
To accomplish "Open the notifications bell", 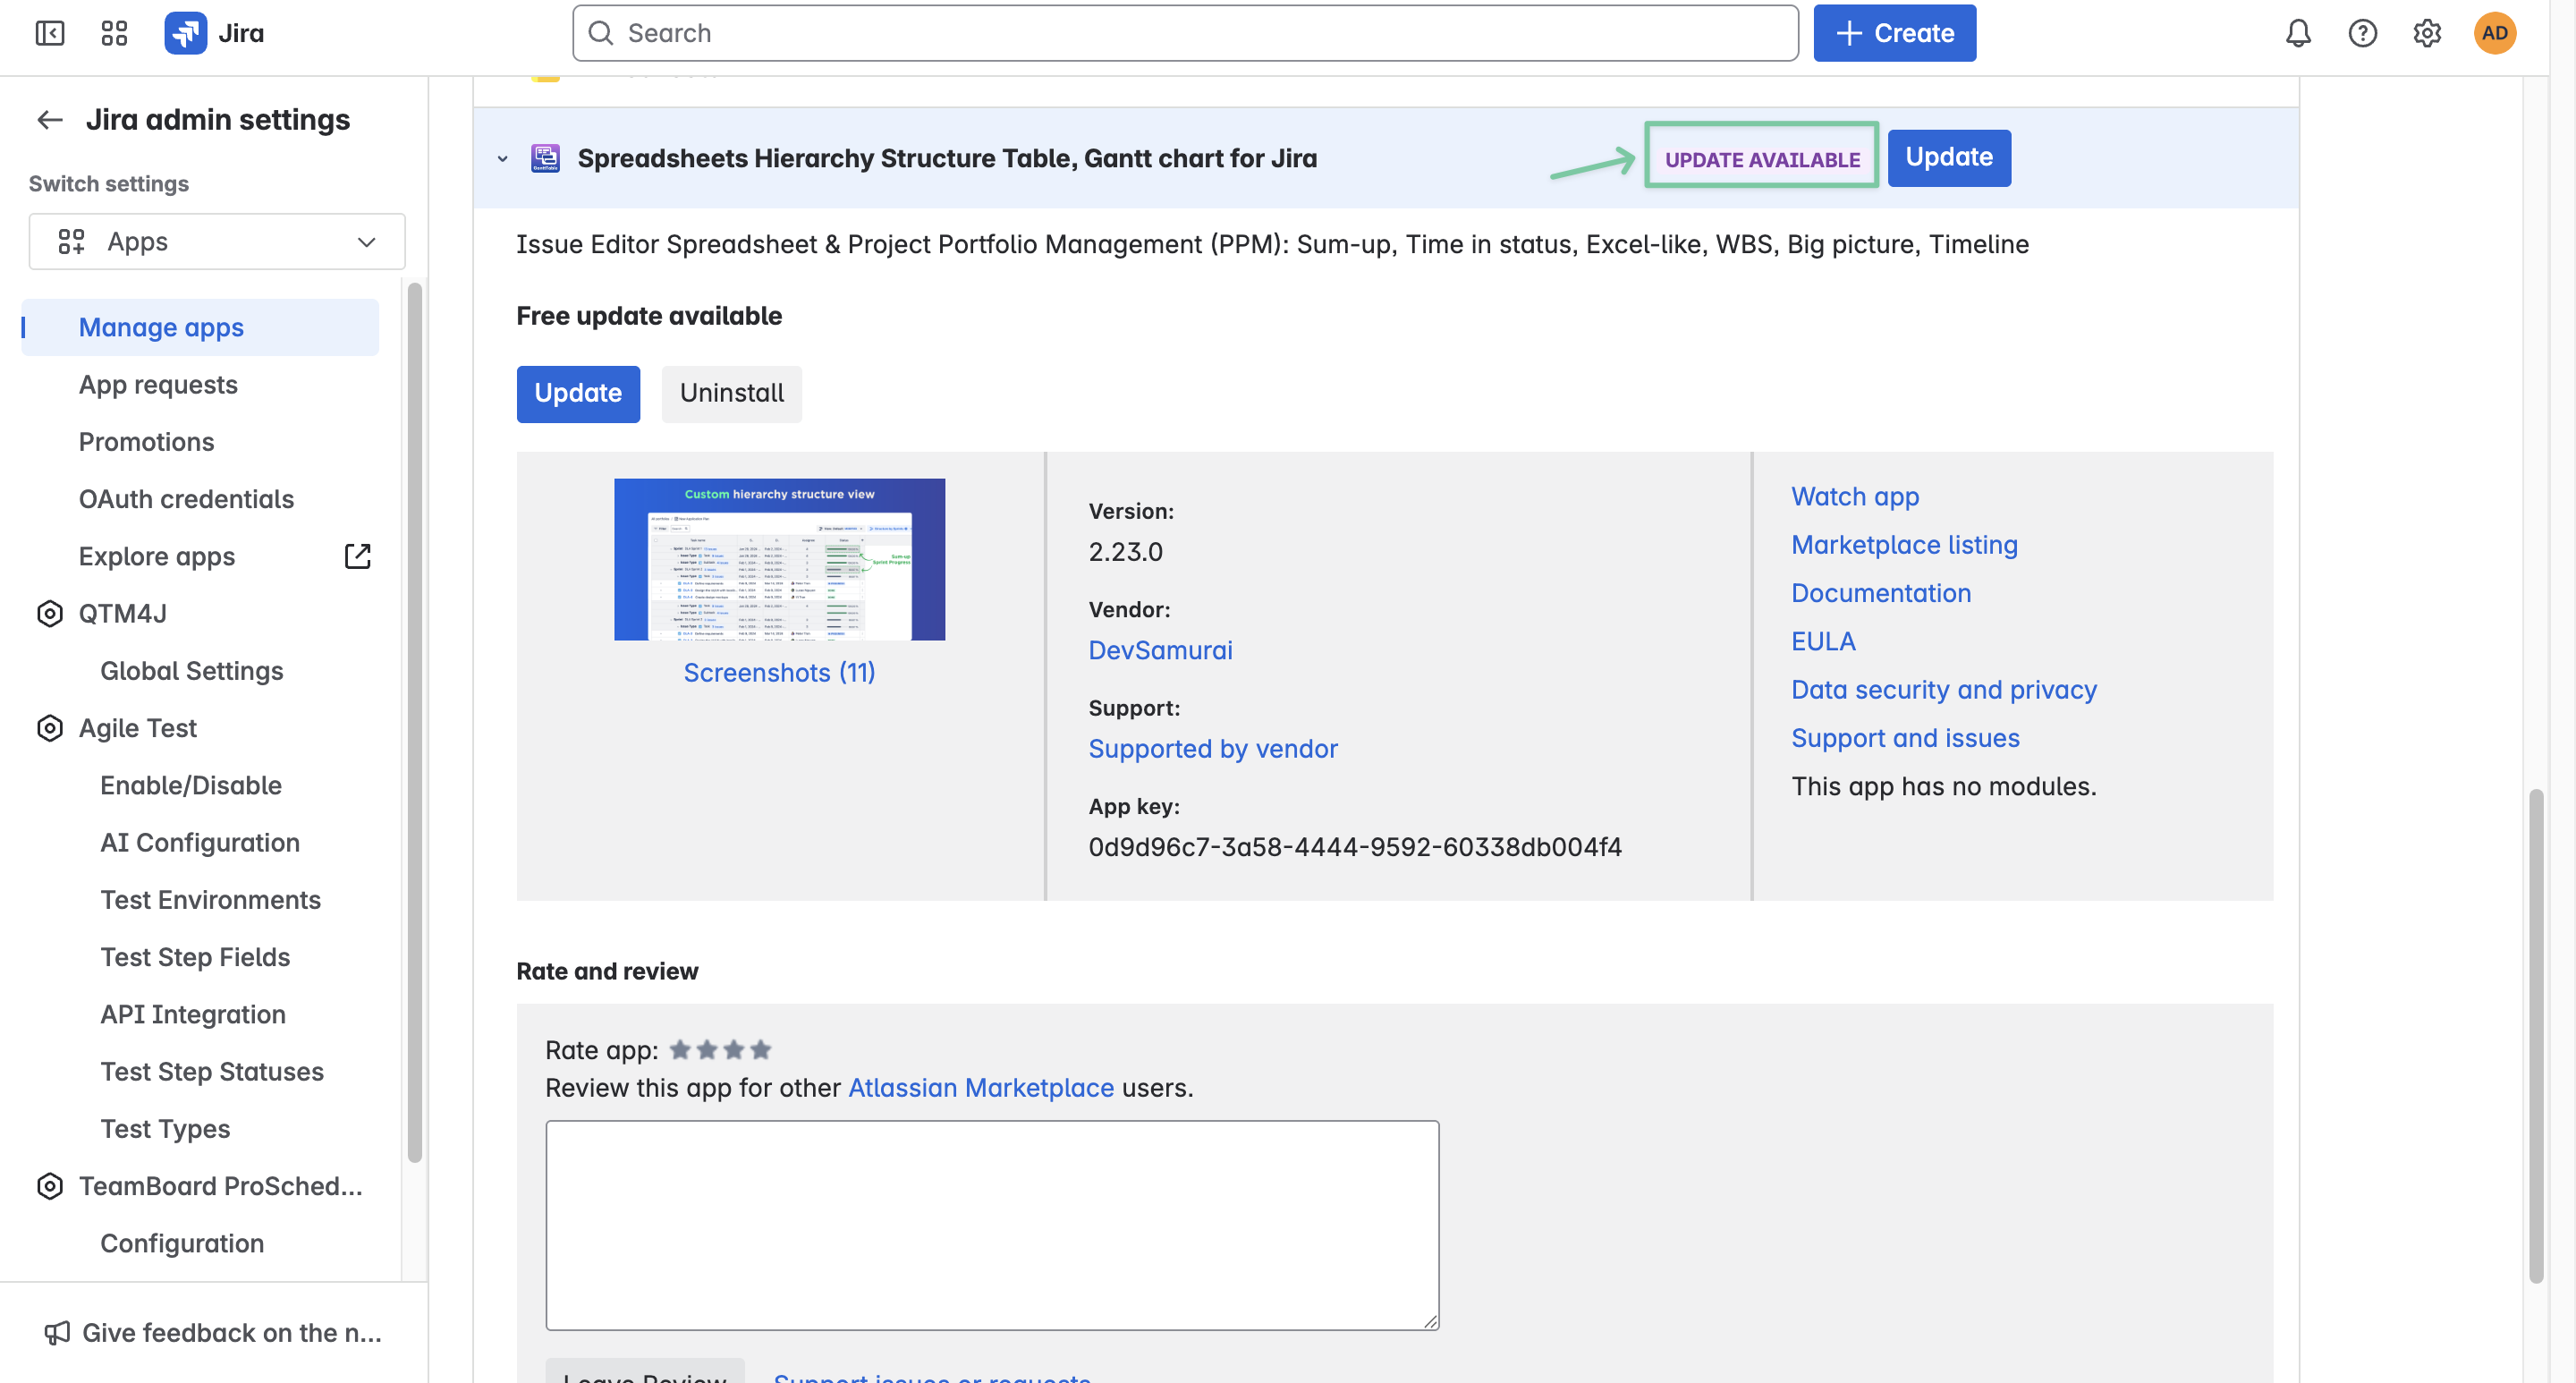I will (2298, 33).
